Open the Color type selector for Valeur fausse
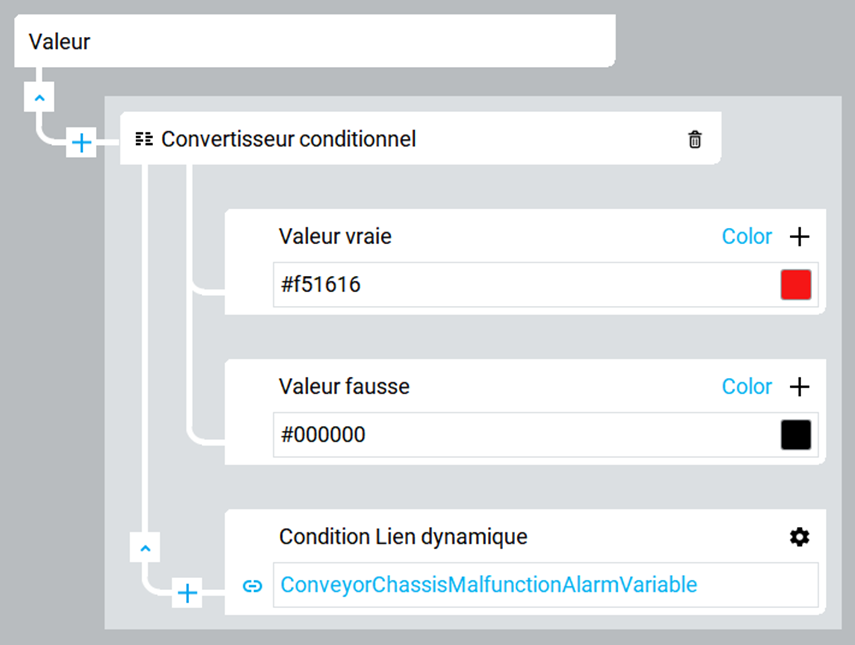Image resolution: width=855 pixels, height=645 pixels. (747, 387)
